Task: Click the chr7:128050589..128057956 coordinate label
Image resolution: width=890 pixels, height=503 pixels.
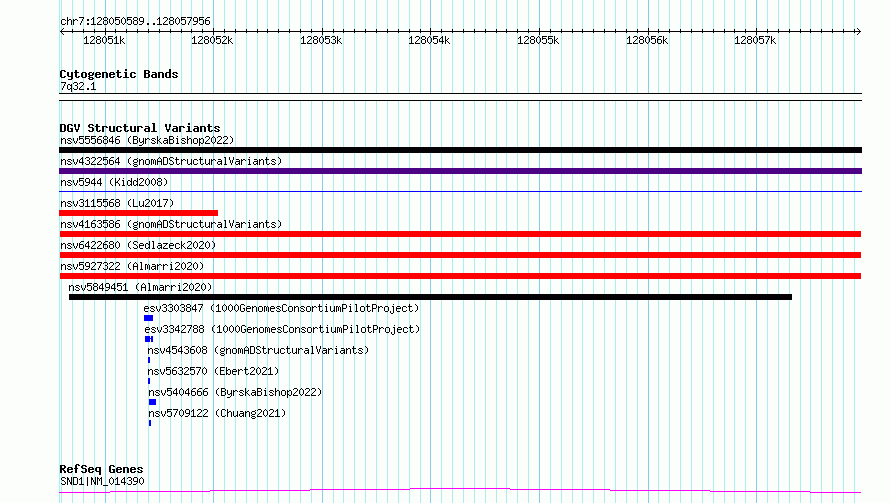Action: click(x=135, y=21)
